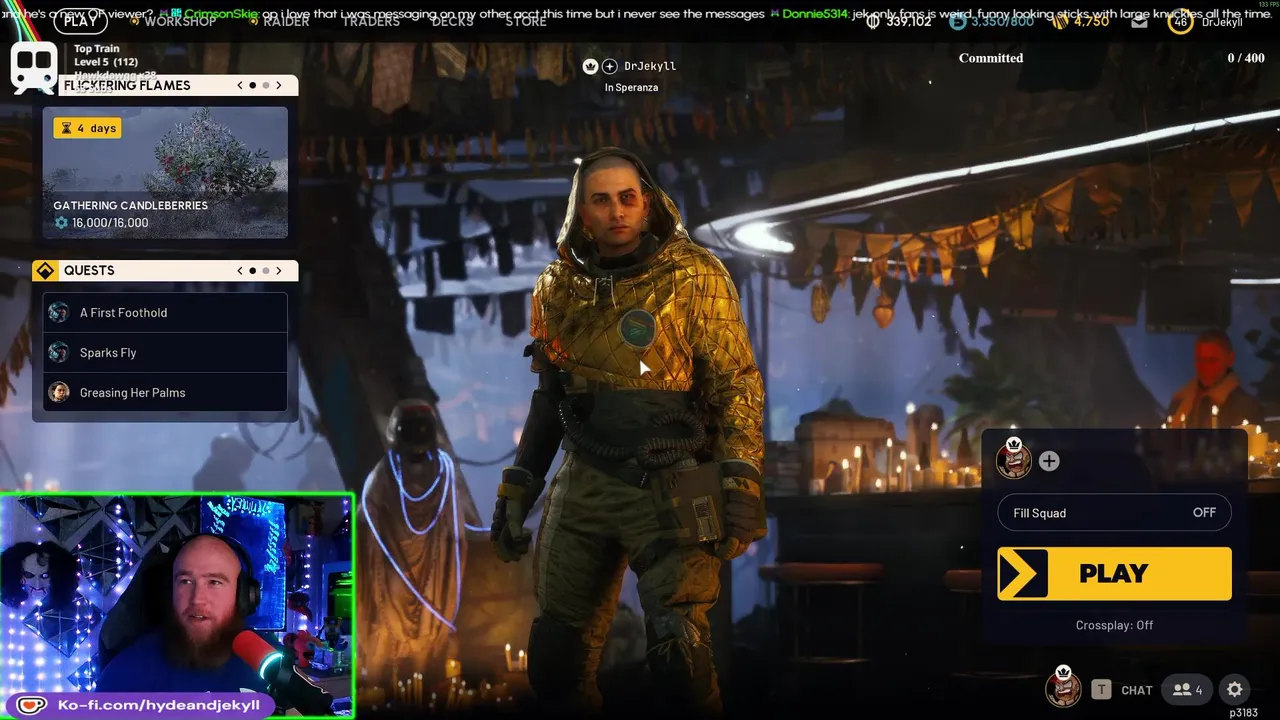Go to next Quests page arrow
The height and width of the screenshot is (720, 1280).
click(279, 271)
